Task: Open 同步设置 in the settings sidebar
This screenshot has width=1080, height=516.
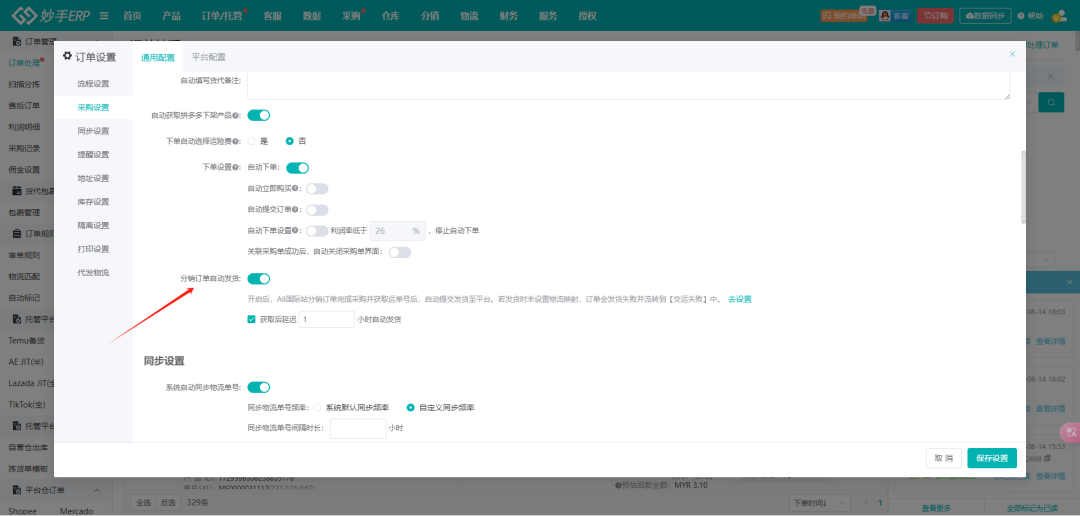Action: 93,131
